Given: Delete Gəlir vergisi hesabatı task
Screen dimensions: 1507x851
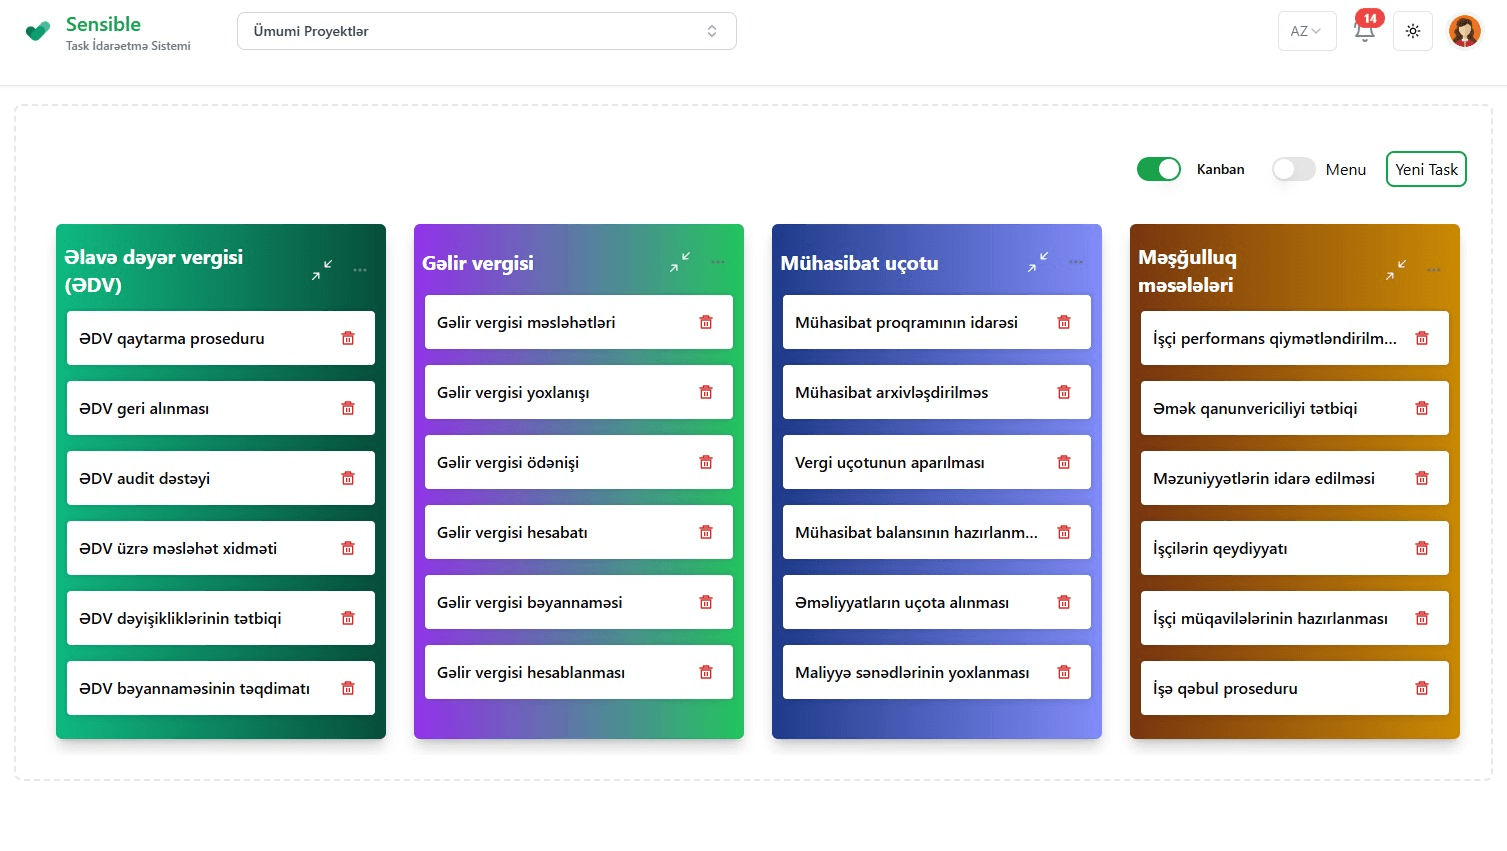Looking at the screenshot, I should pyautogui.click(x=706, y=532).
